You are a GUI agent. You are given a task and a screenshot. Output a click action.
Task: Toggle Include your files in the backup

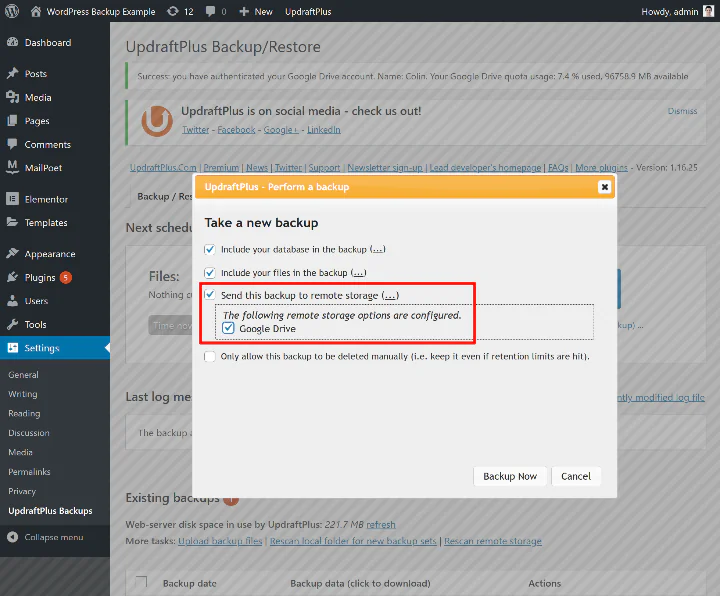point(210,273)
